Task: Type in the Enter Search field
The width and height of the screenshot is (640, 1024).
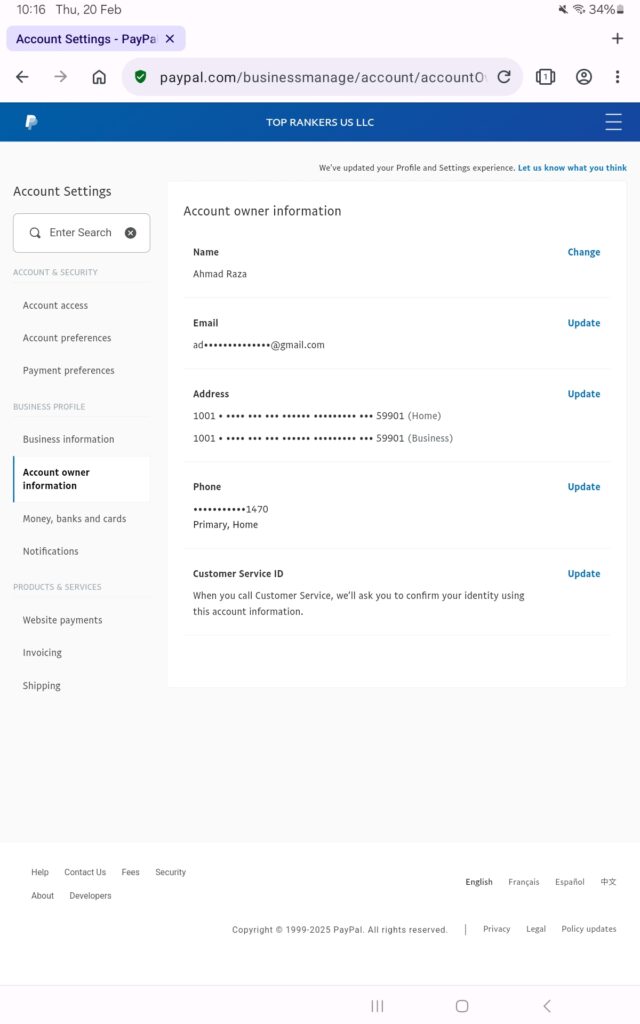Action: point(82,233)
